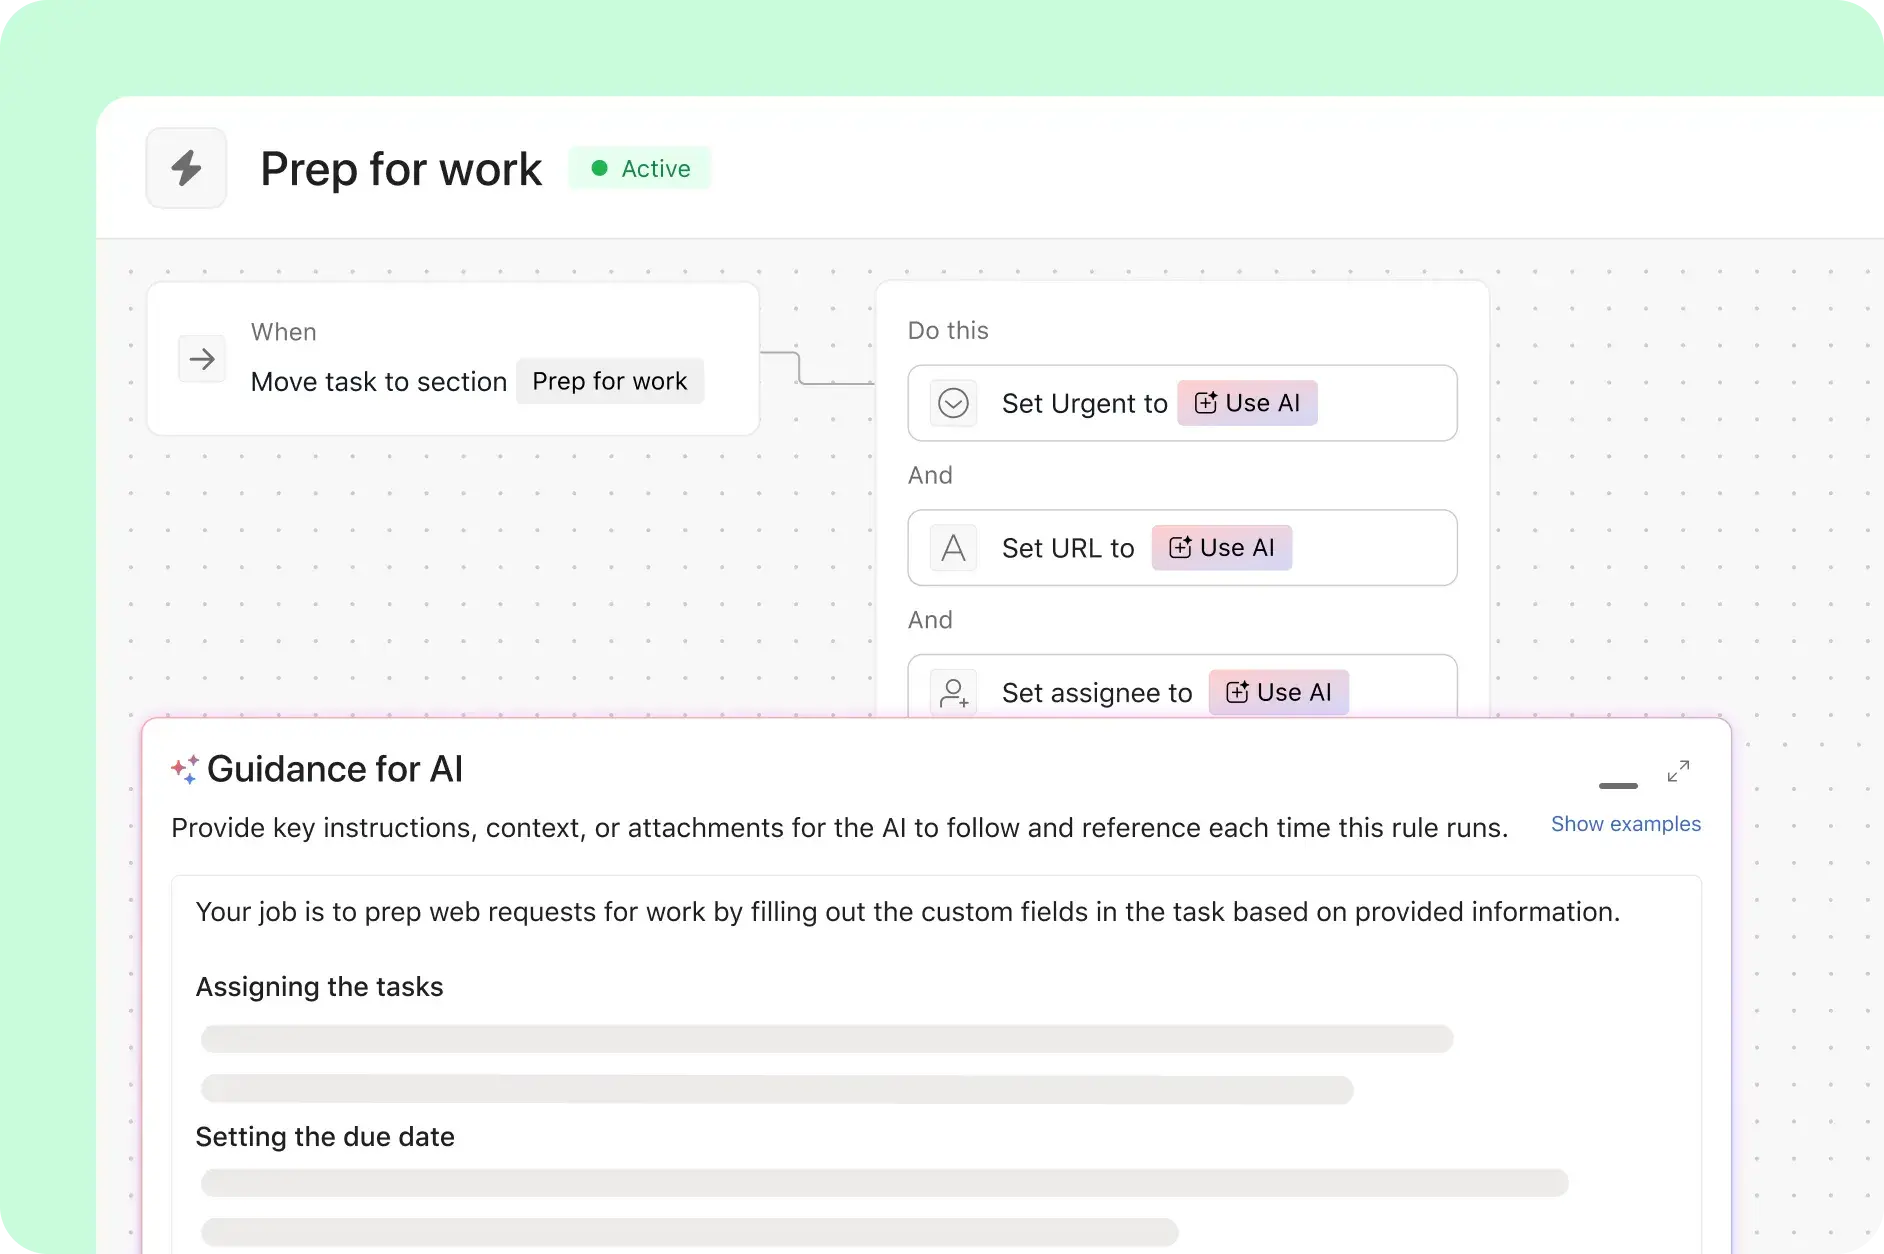
Task: Click the Set Urgent to action row
Action: (x=1385, y=403)
